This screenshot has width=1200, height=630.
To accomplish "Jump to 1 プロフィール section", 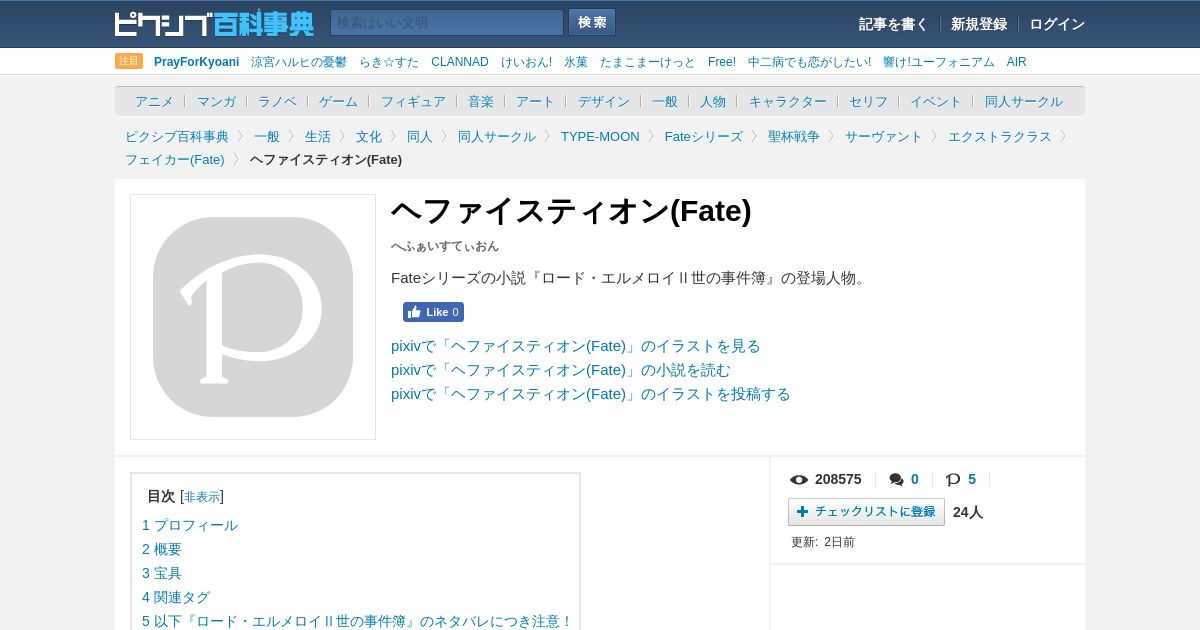I will [190, 525].
